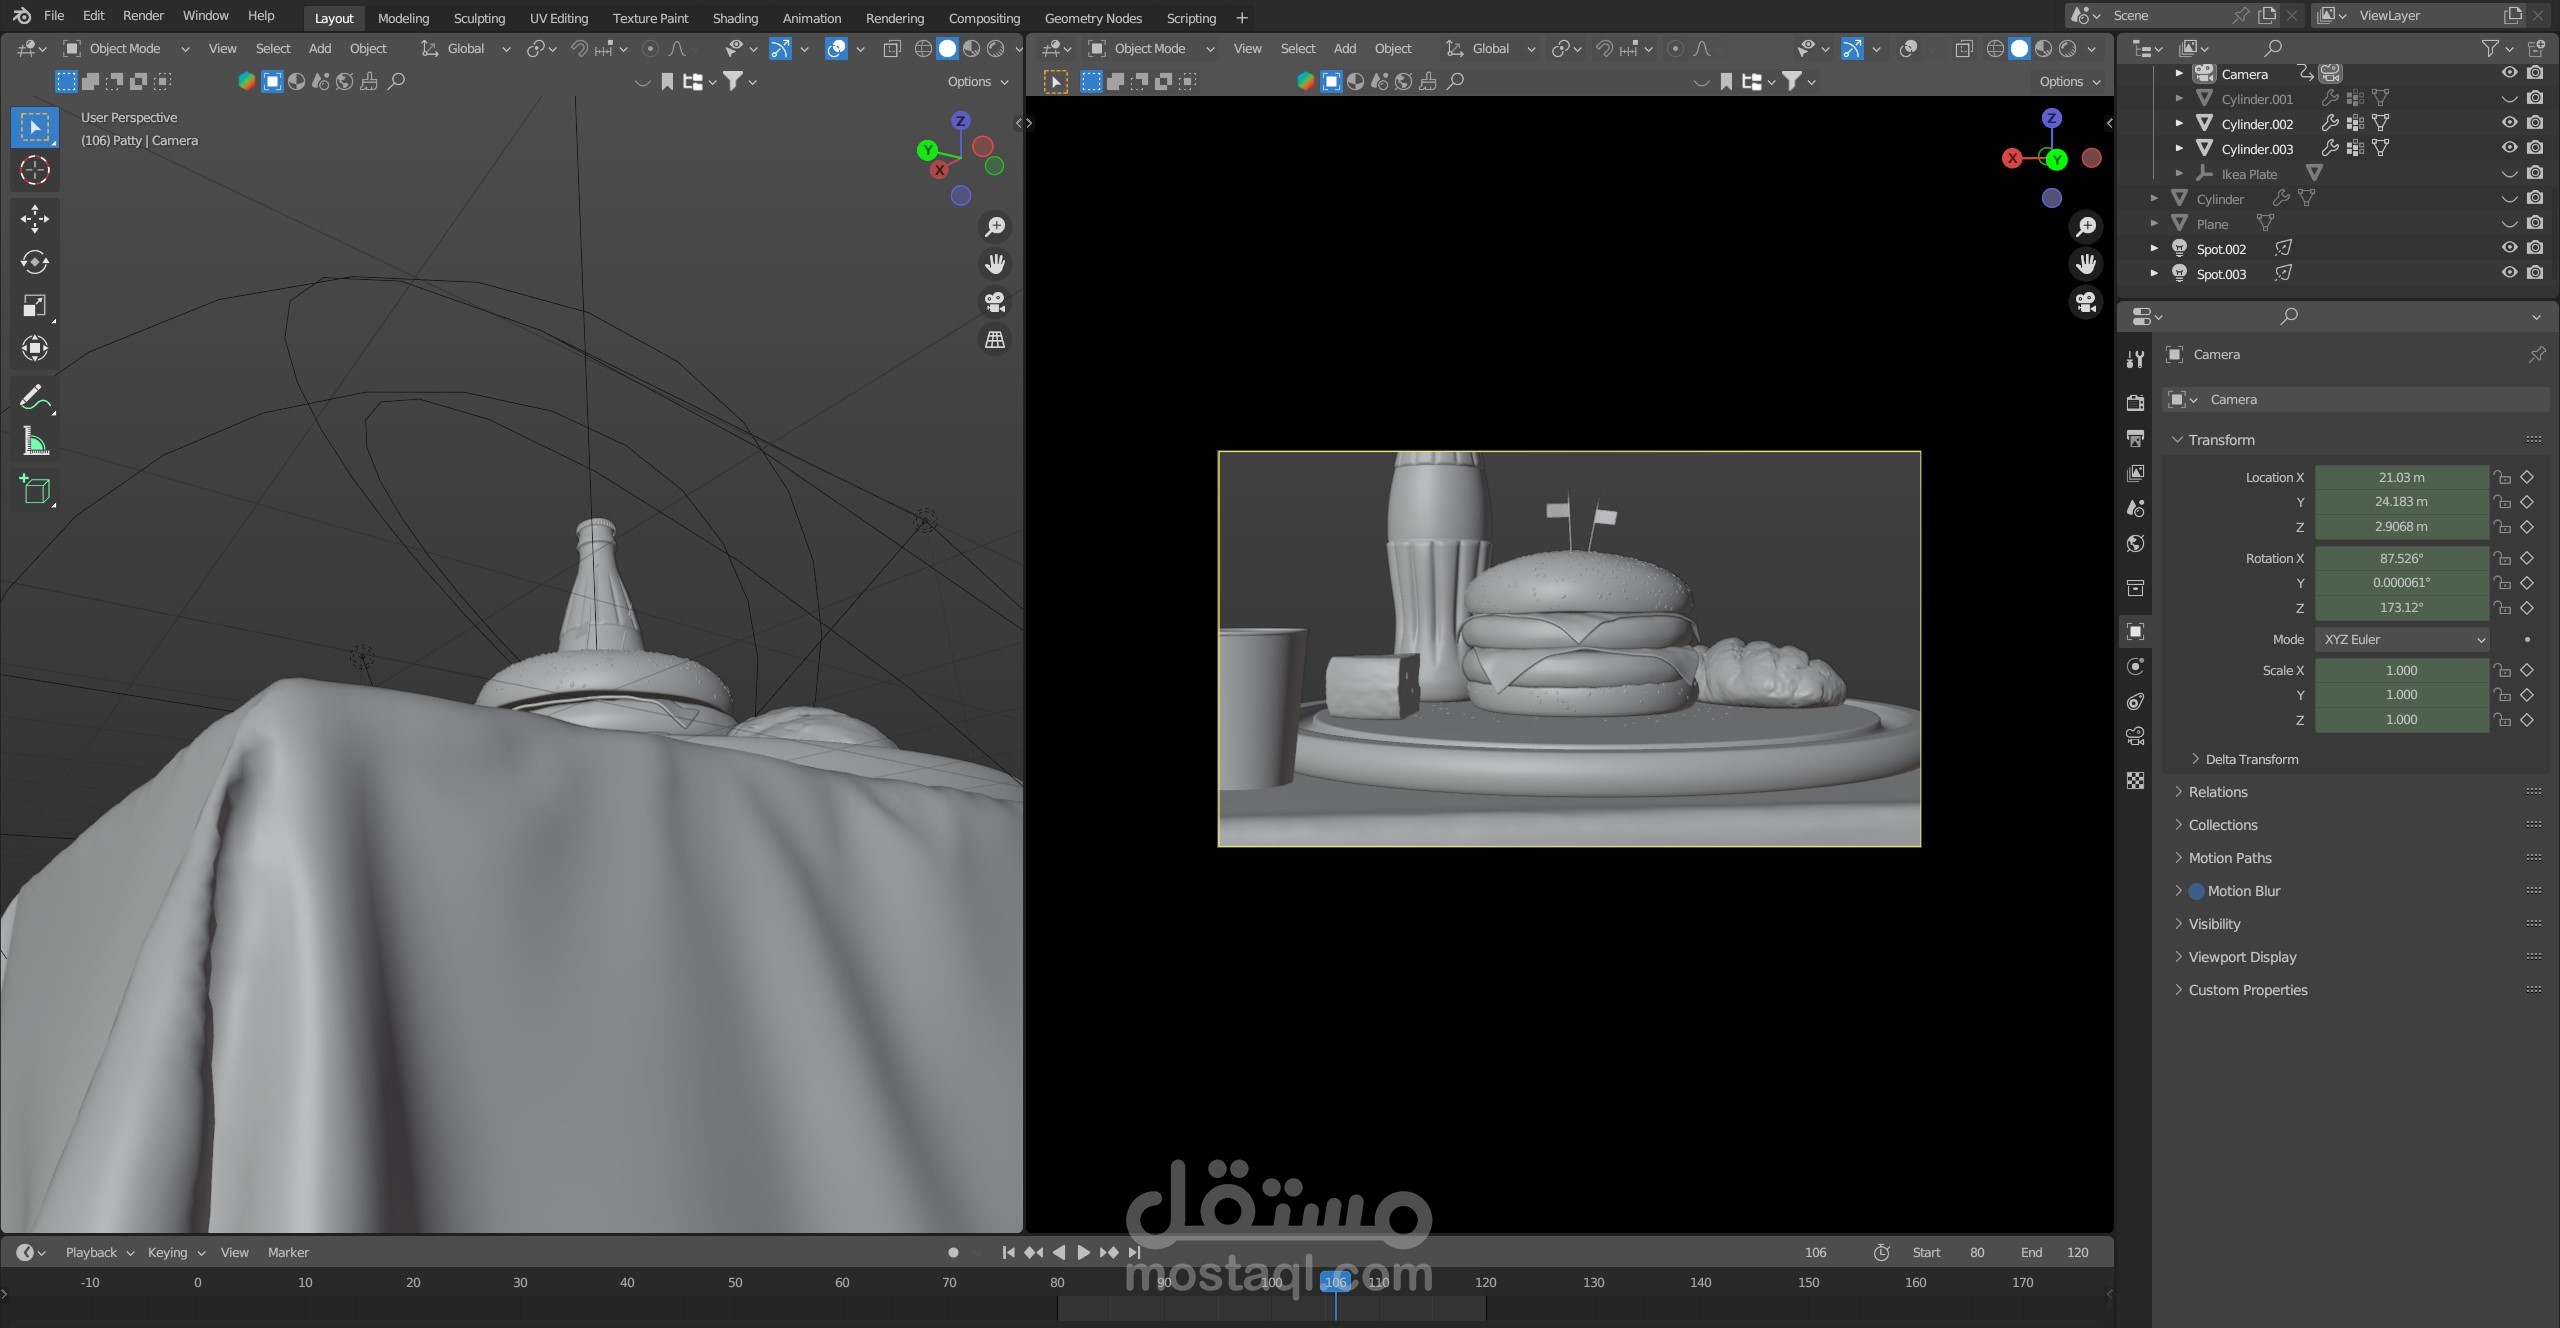Select the Rotate tool
Screen dimensions: 2560x1328
(35, 262)
